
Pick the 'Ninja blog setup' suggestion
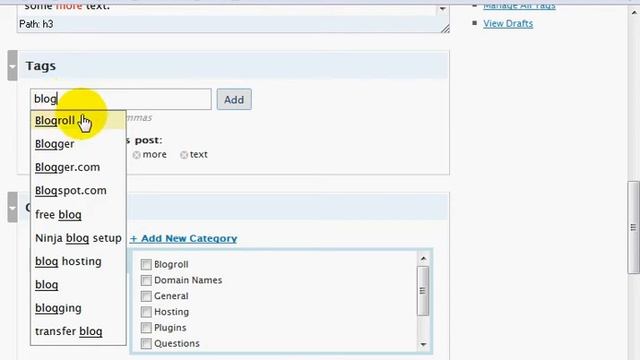tap(78, 238)
